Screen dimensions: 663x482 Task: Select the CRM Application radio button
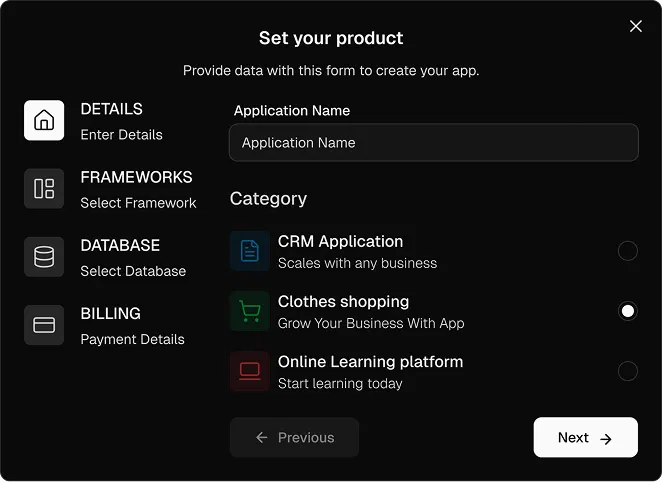pyautogui.click(x=627, y=251)
